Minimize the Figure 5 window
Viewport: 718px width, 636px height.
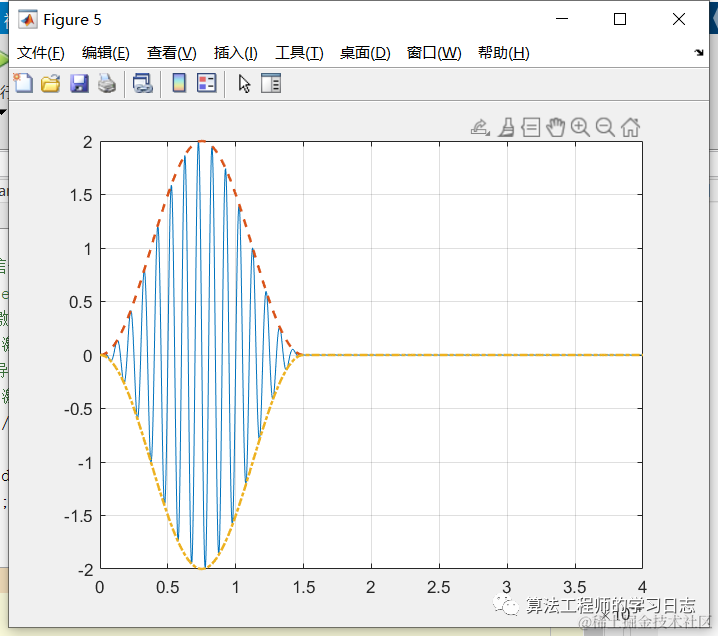(x=562, y=19)
